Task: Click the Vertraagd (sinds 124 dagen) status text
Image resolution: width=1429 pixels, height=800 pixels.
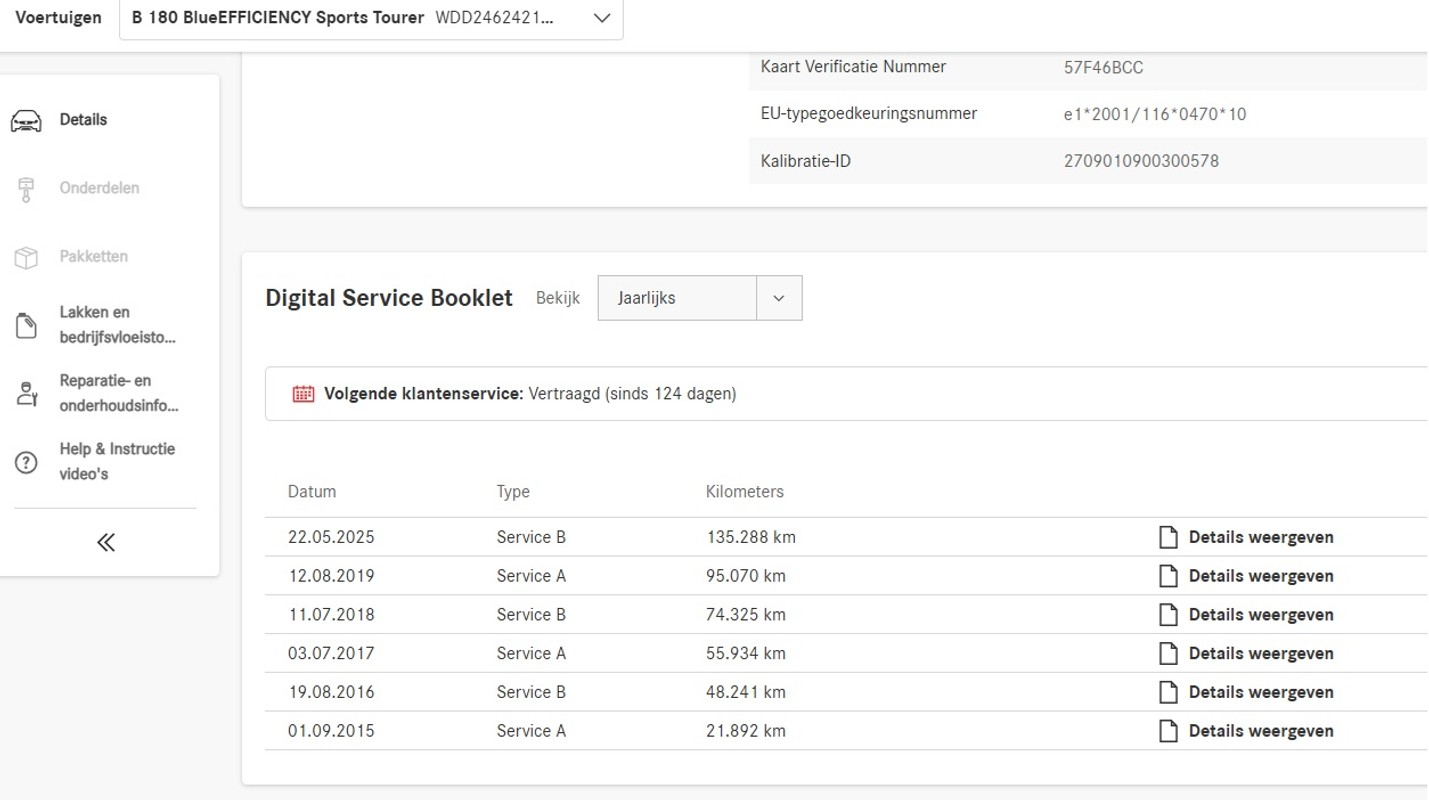Action: (x=632, y=394)
